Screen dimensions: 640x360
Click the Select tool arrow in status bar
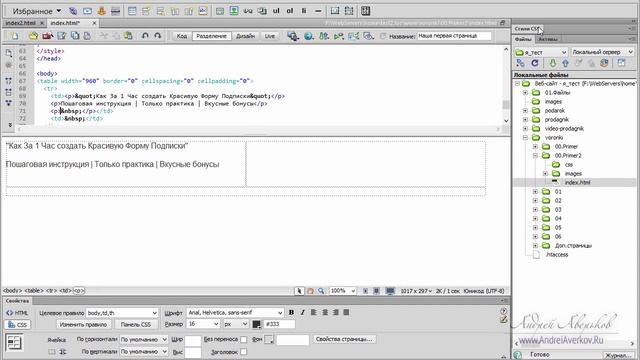[299, 291]
